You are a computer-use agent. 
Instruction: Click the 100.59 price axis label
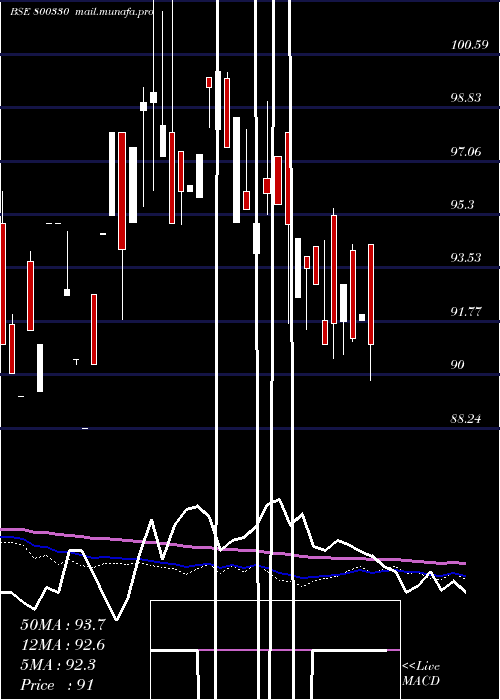point(469,45)
